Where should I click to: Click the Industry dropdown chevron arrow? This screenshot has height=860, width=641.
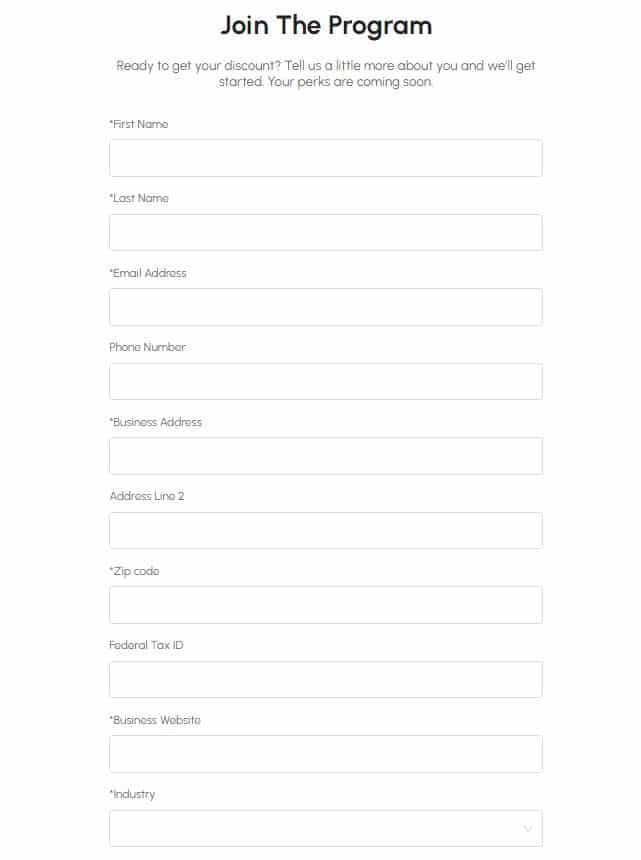527,828
